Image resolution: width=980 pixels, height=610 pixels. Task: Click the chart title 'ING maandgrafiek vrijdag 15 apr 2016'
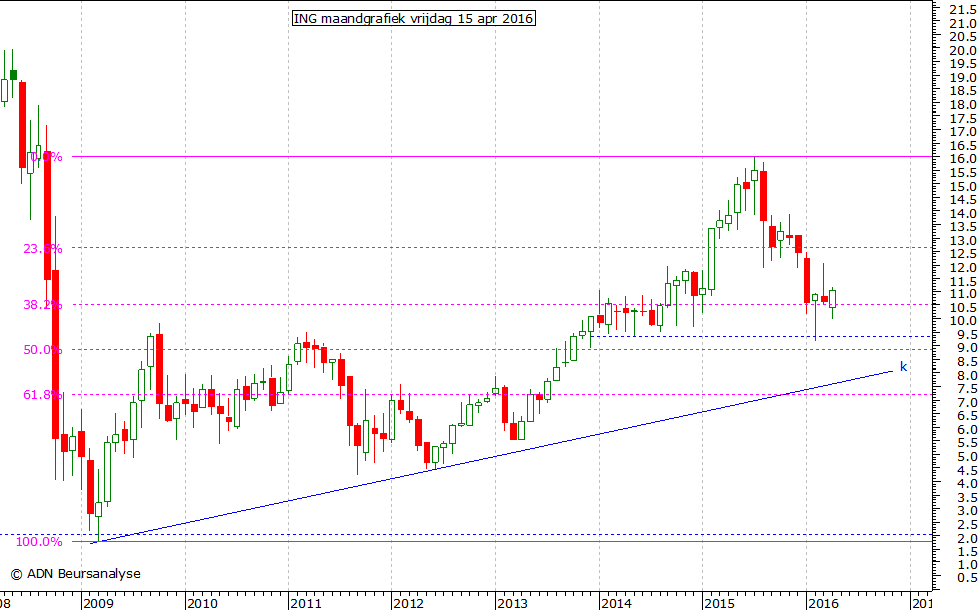coord(414,19)
